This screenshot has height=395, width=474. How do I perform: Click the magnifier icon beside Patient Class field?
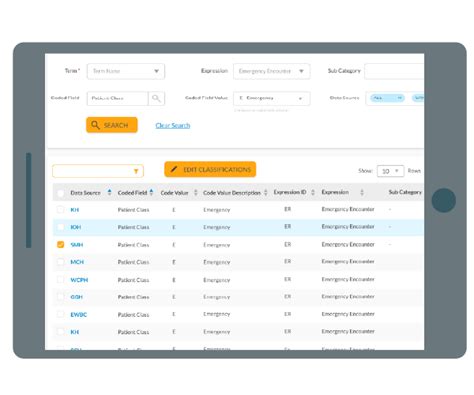[x=156, y=98]
